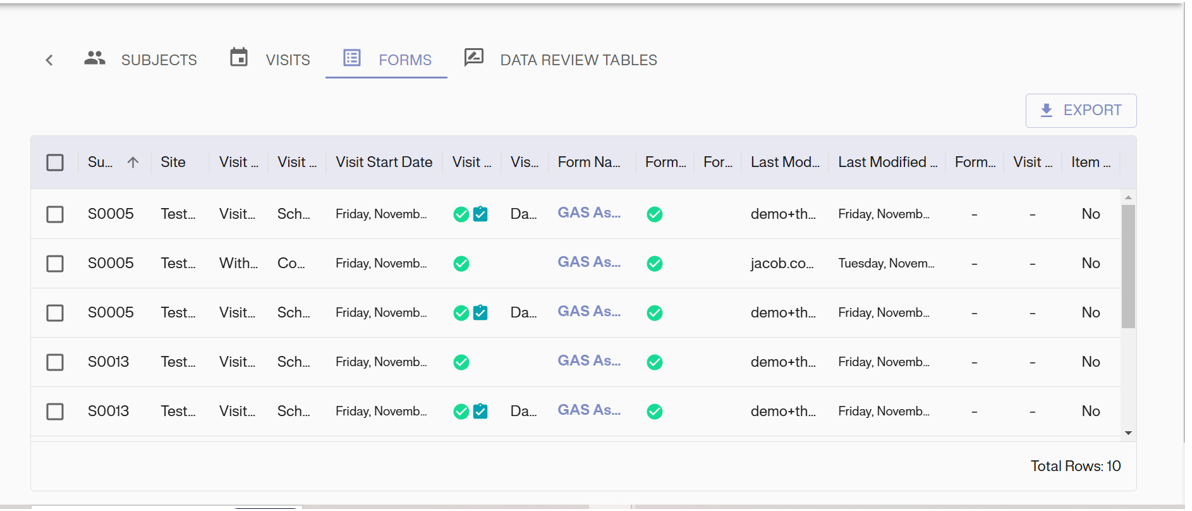Sort by Visit Start Date column header
The width and height of the screenshot is (1192, 511).
[384, 162]
